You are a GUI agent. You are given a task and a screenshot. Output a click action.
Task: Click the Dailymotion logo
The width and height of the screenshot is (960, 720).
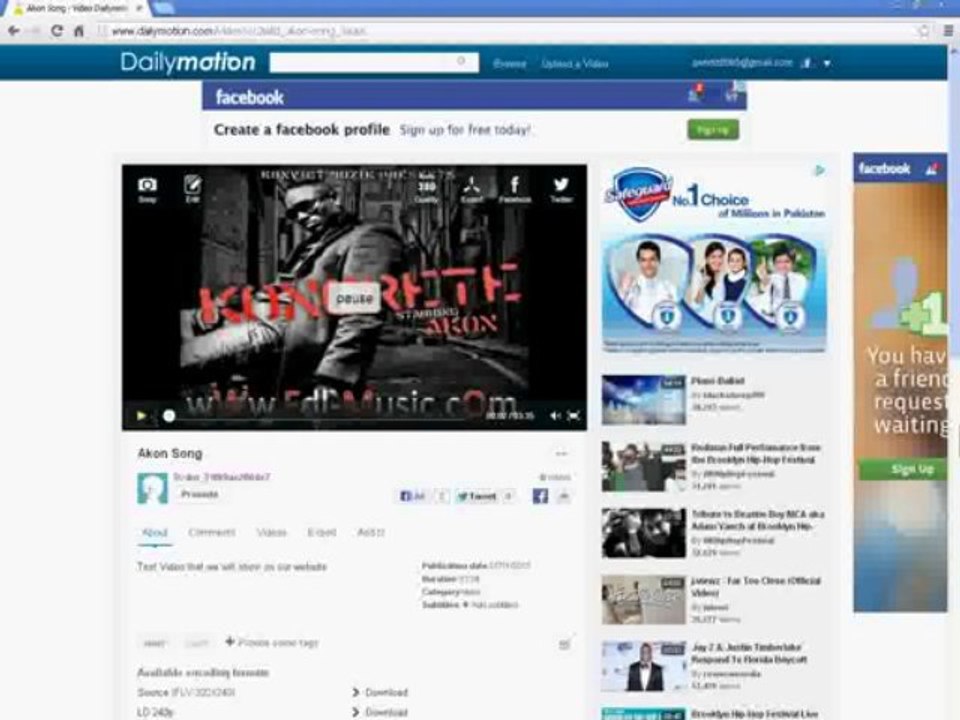(x=187, y=62)
